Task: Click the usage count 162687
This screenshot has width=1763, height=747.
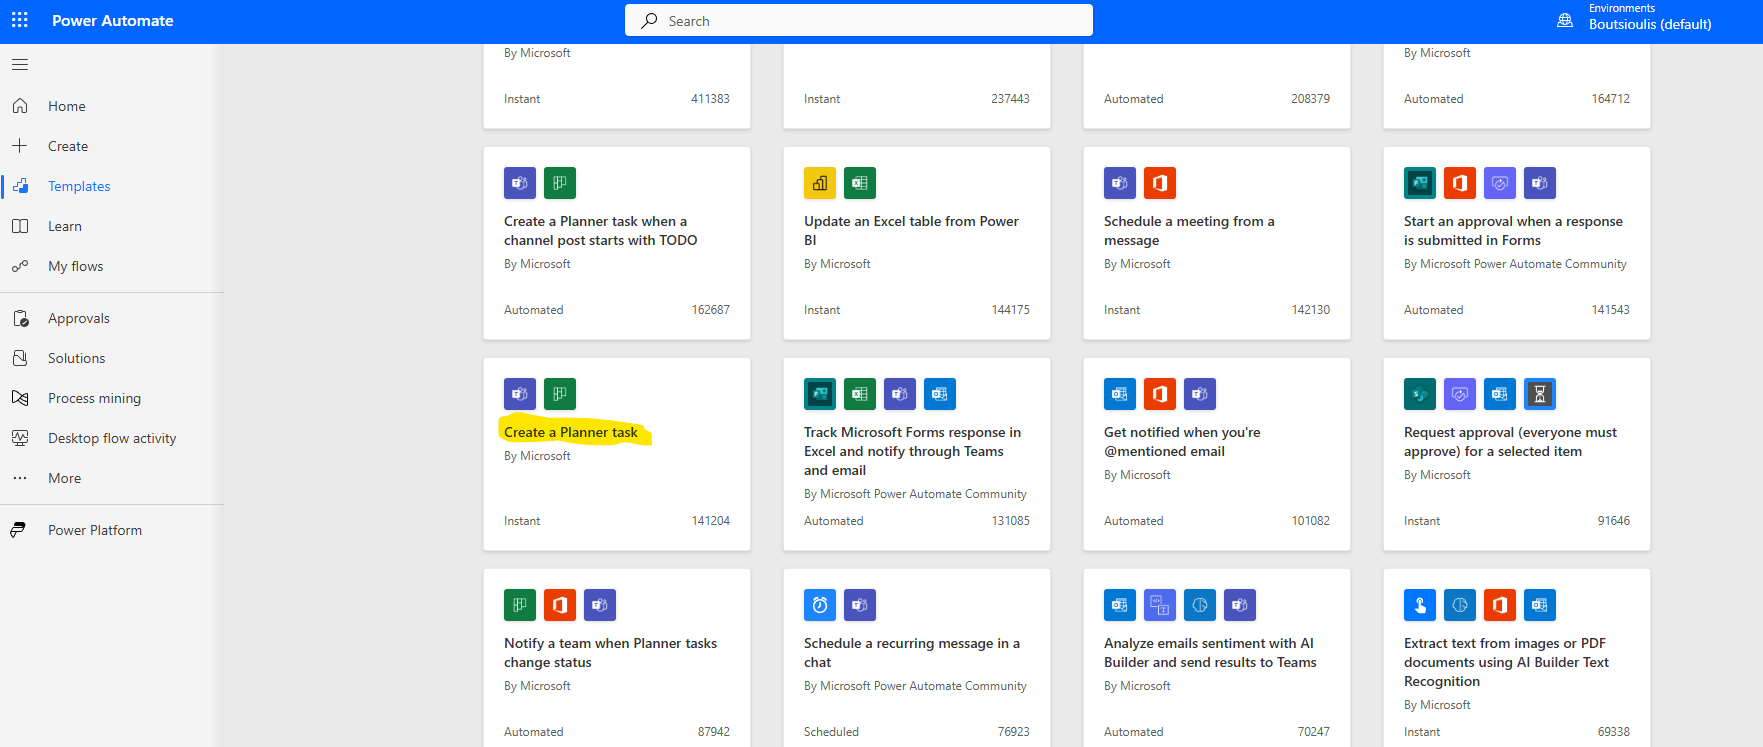Action: [711, 310]
